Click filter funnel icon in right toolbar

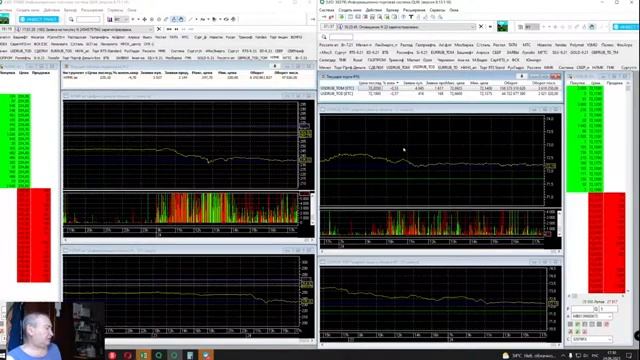411,17
